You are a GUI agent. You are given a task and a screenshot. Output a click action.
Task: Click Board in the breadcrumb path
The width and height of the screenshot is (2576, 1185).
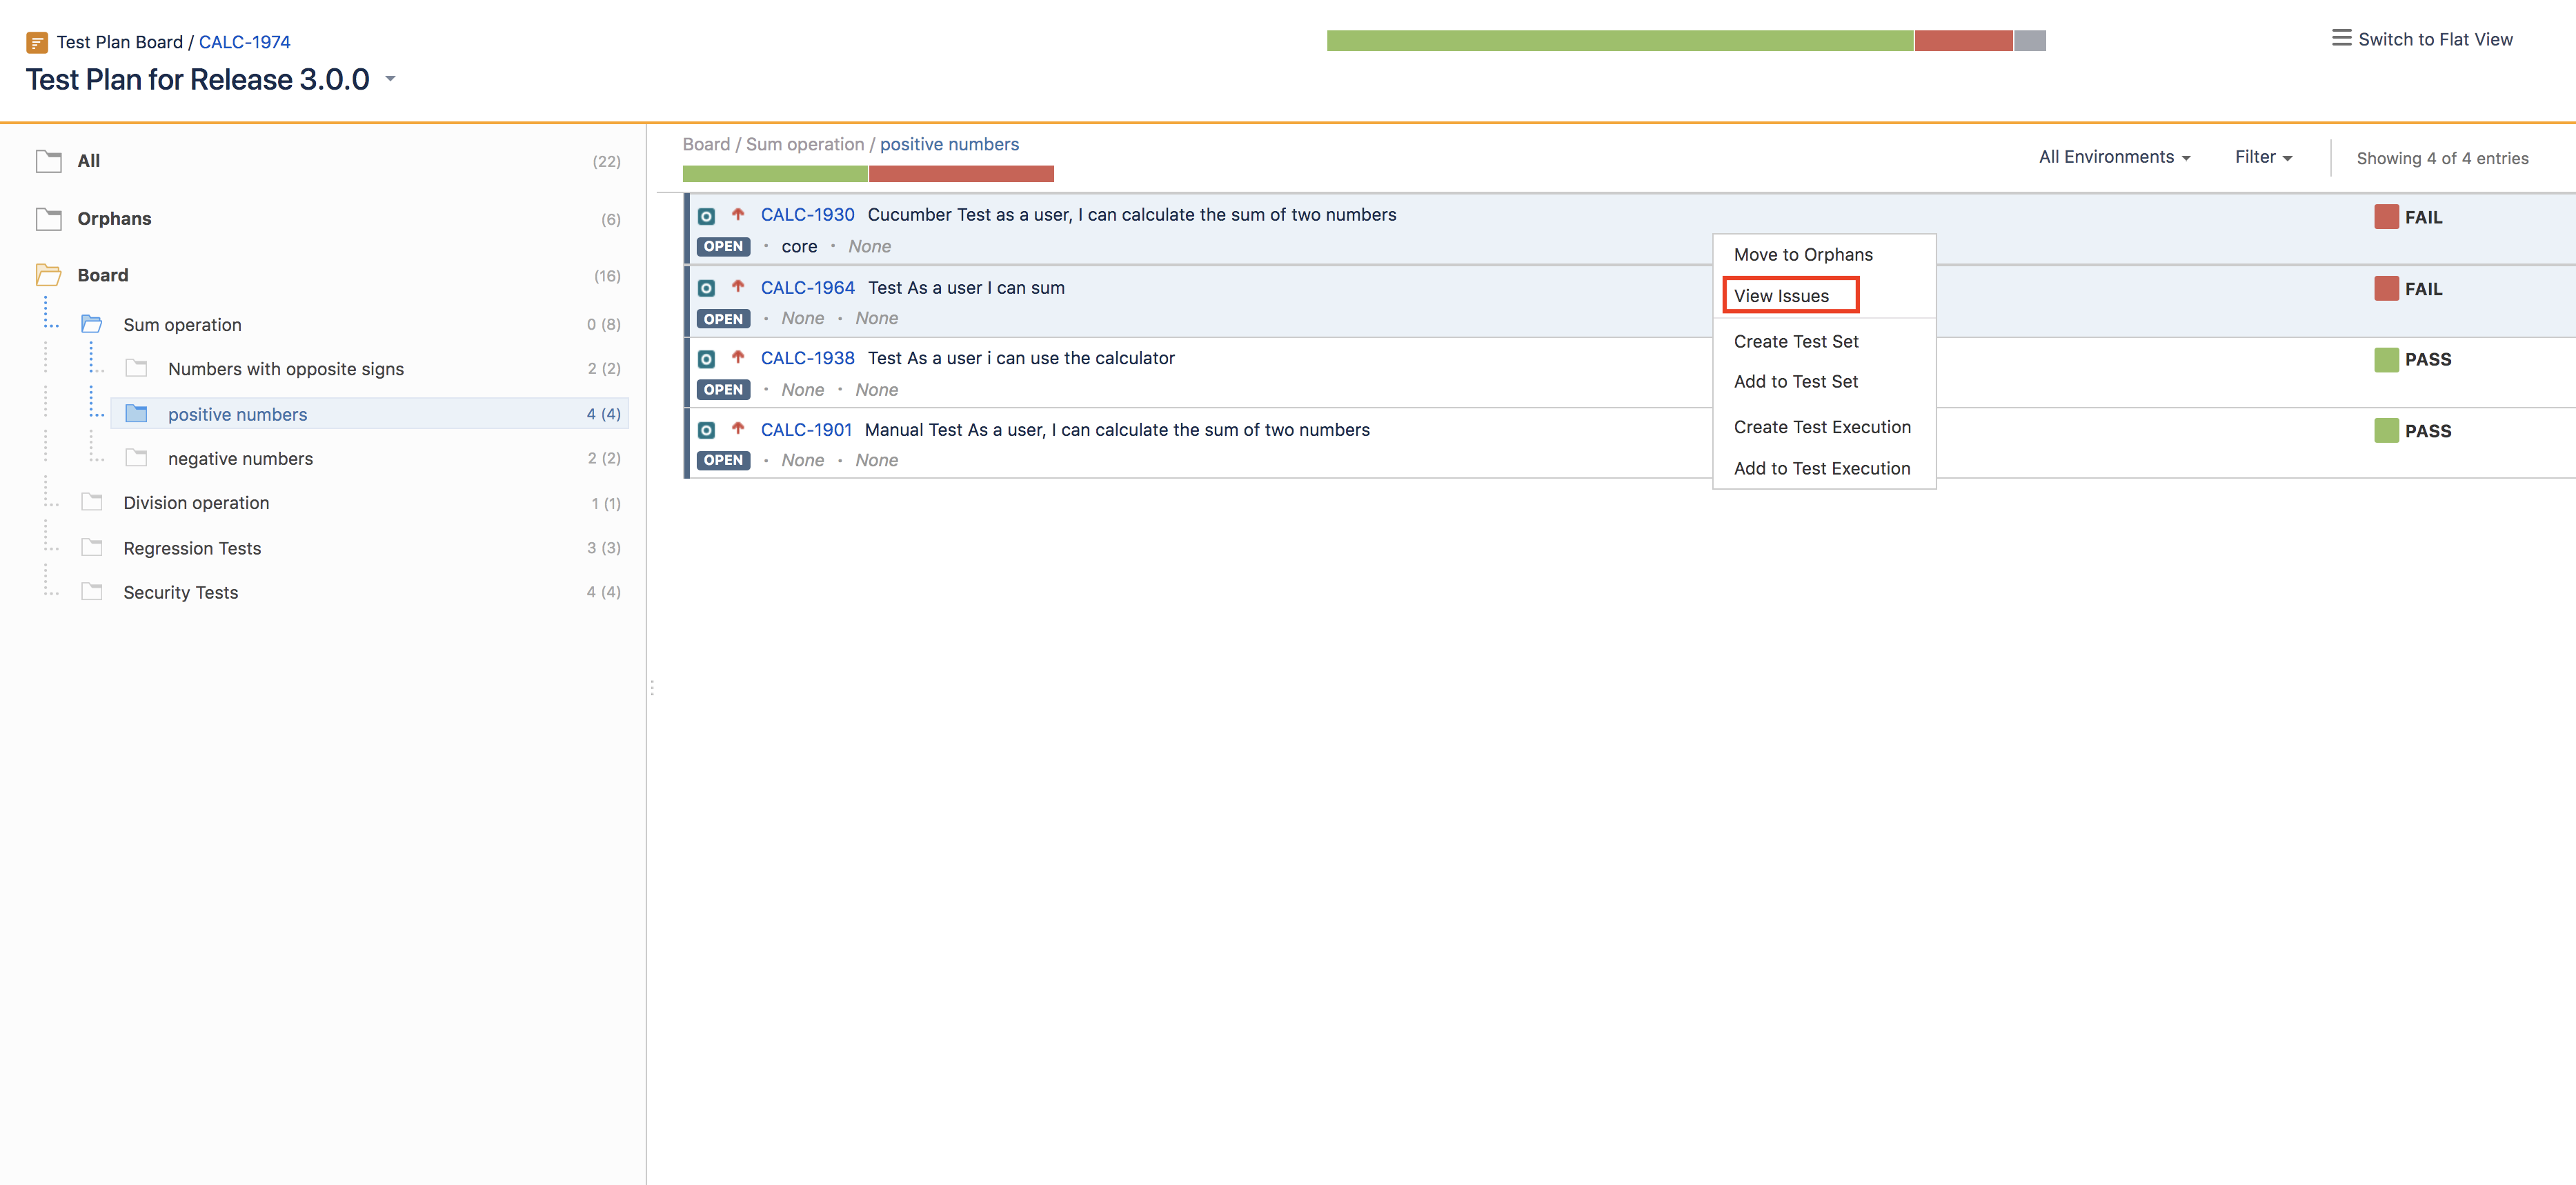[x=706, y=144]
